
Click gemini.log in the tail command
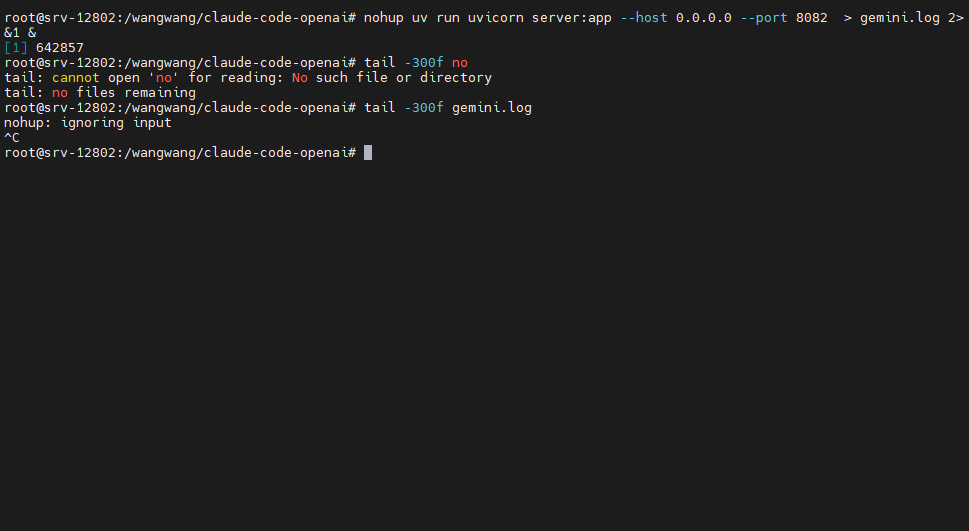(492, 108)
